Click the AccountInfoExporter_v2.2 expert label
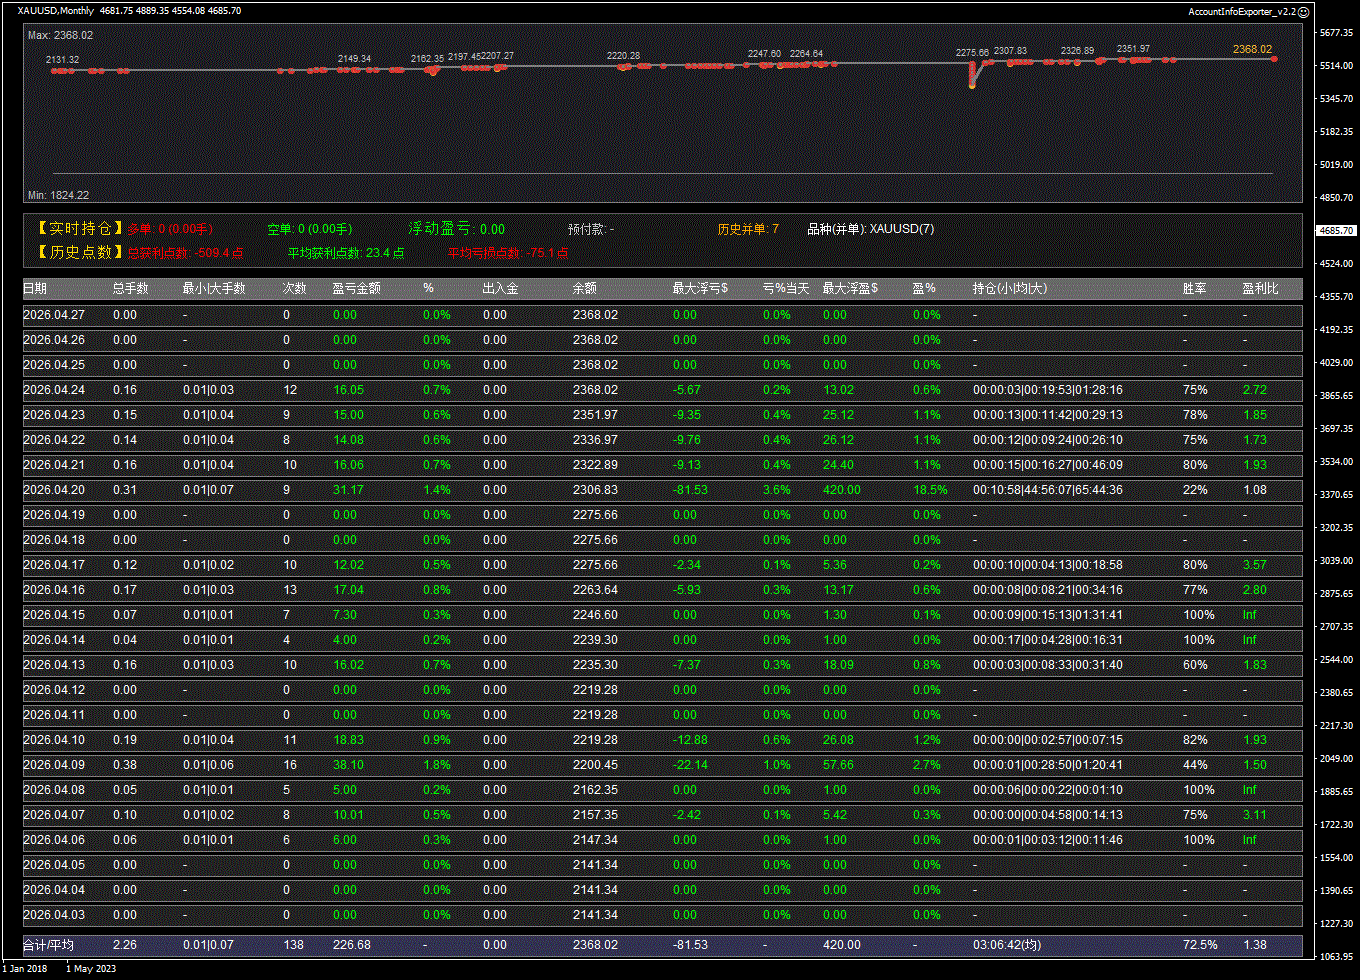 click(1241, 11)
